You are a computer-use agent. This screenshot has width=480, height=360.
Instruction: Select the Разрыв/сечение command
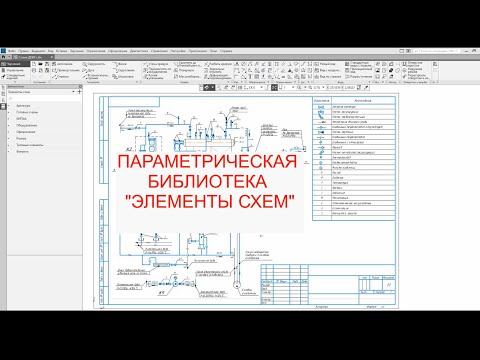(359, 77)
